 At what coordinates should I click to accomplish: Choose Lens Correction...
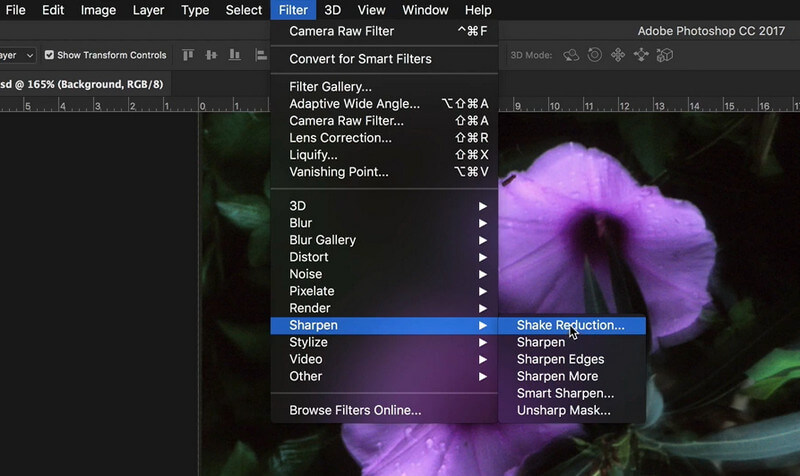tap(384, 138)
